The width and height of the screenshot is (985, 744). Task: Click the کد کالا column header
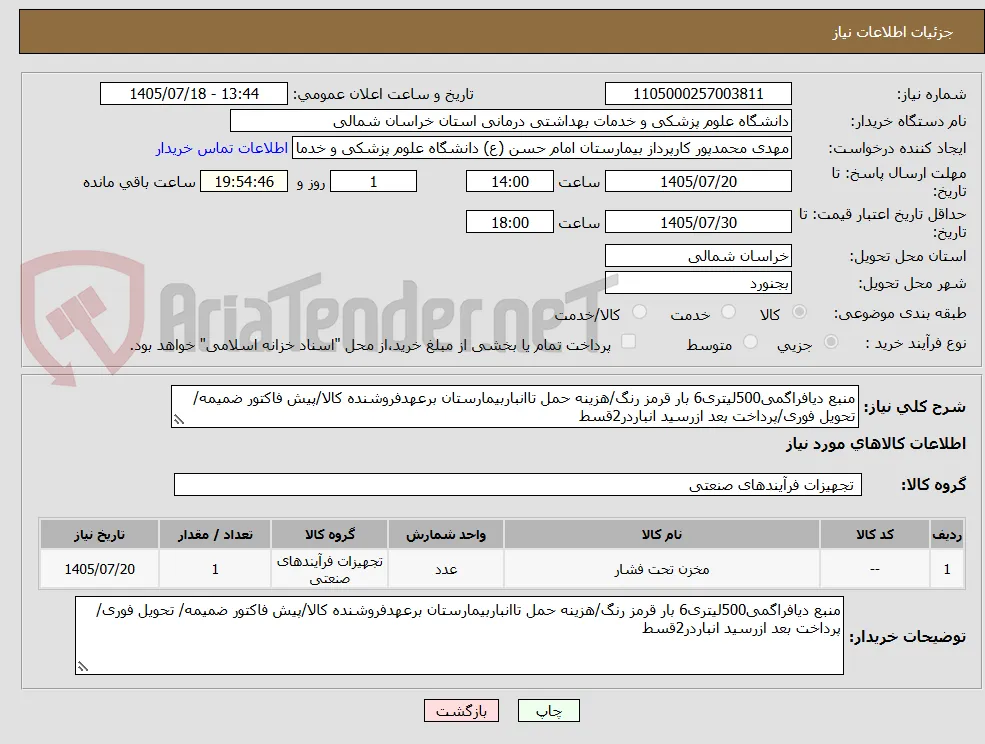click(874, 534)
